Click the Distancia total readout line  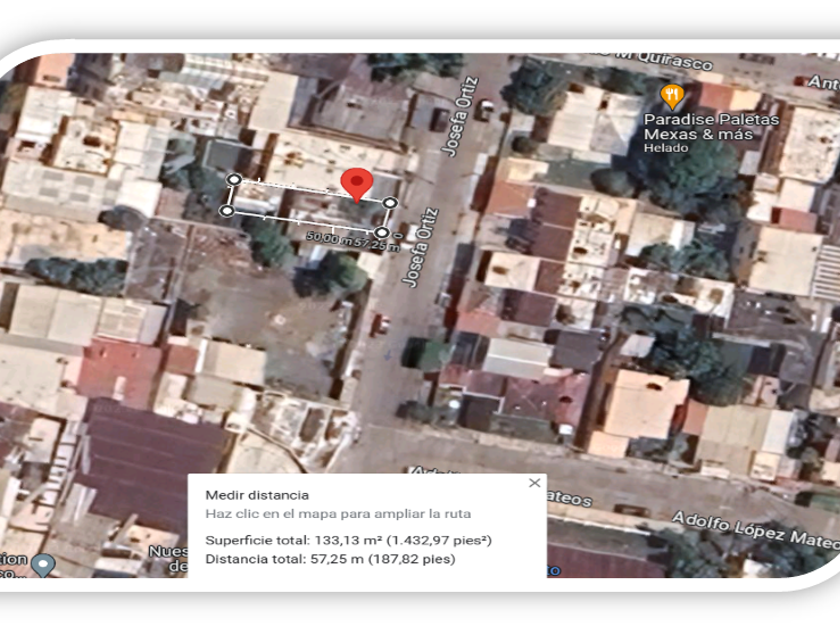330,559
